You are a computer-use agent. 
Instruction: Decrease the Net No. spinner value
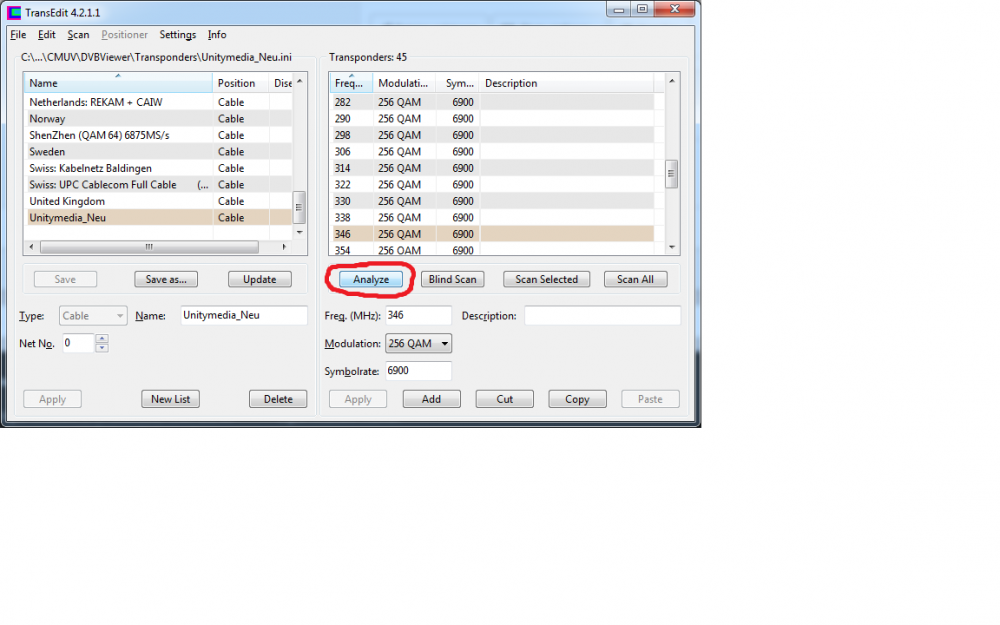(x=102, y=348)
